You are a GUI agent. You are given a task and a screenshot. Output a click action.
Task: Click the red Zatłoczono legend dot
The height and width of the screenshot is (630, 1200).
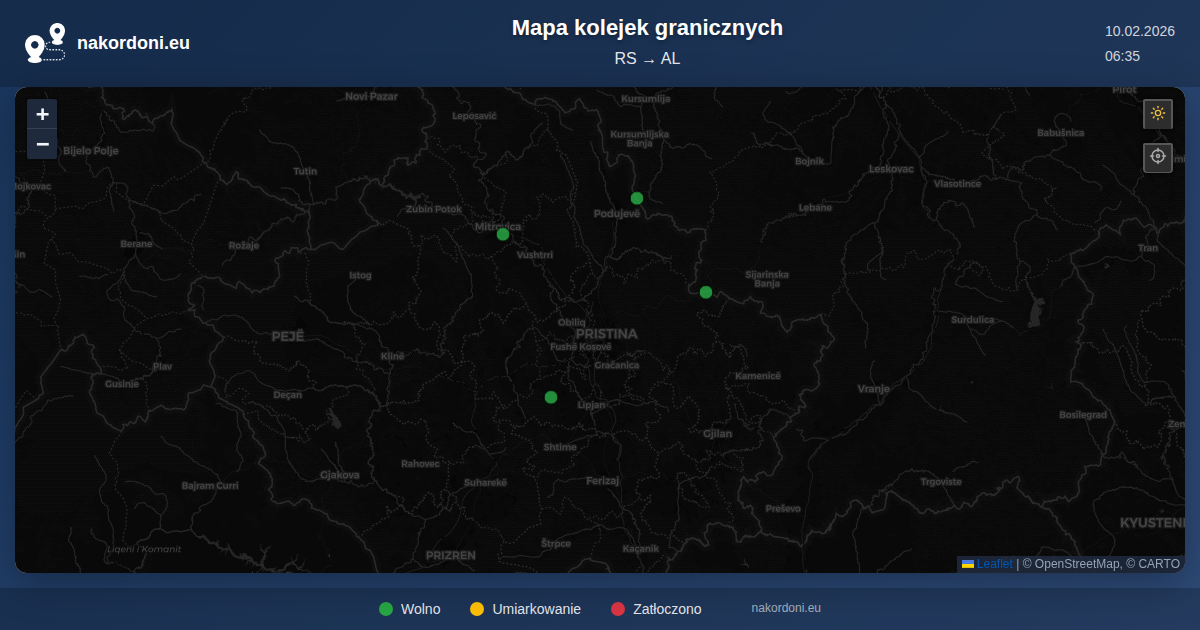tap(618, 609)
